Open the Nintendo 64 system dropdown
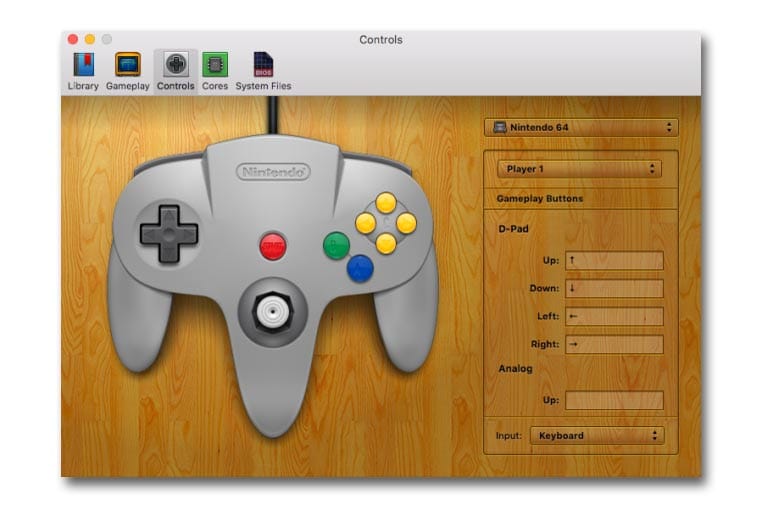The width and height of the screenshot is (774, 516). (581, 127)
